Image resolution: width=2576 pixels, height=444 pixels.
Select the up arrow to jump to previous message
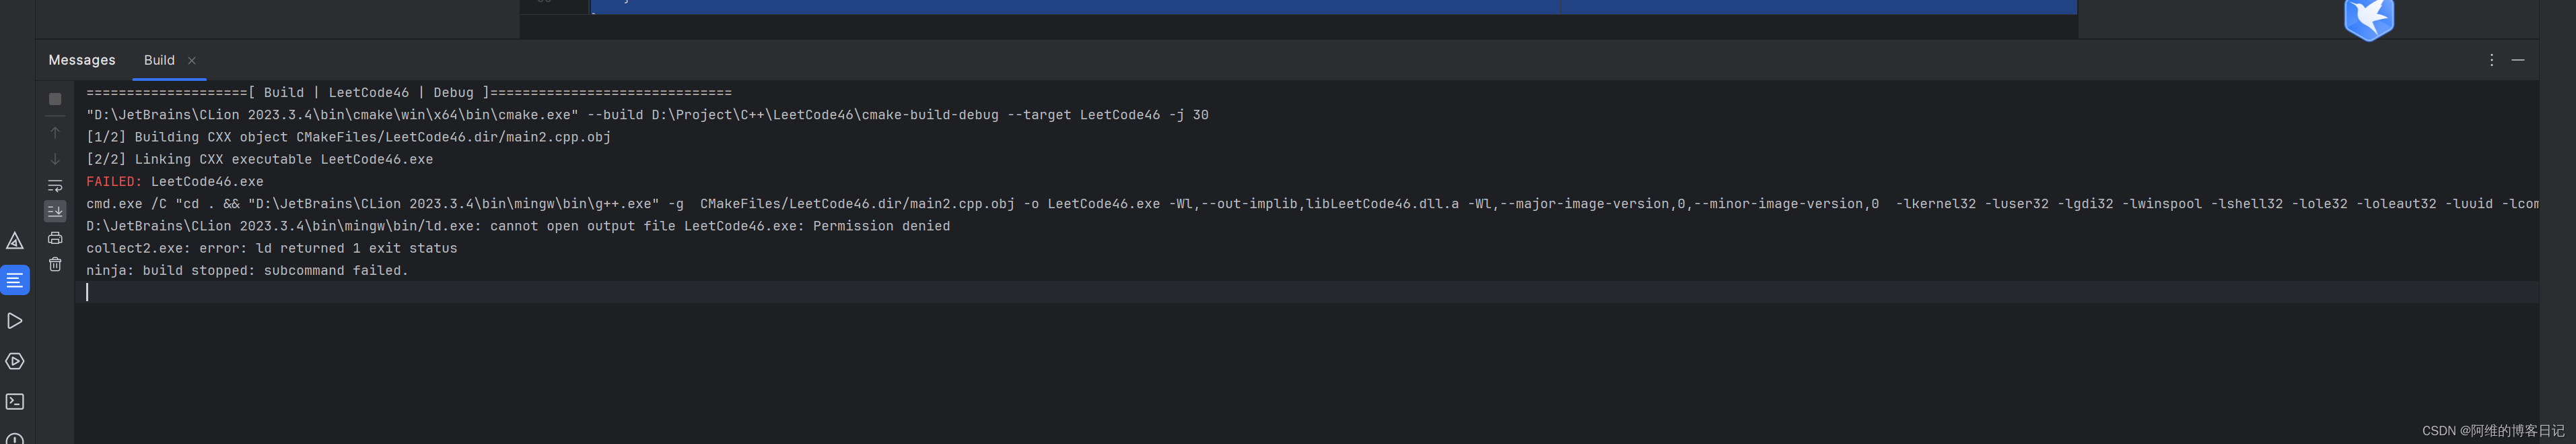pos(55,130)
